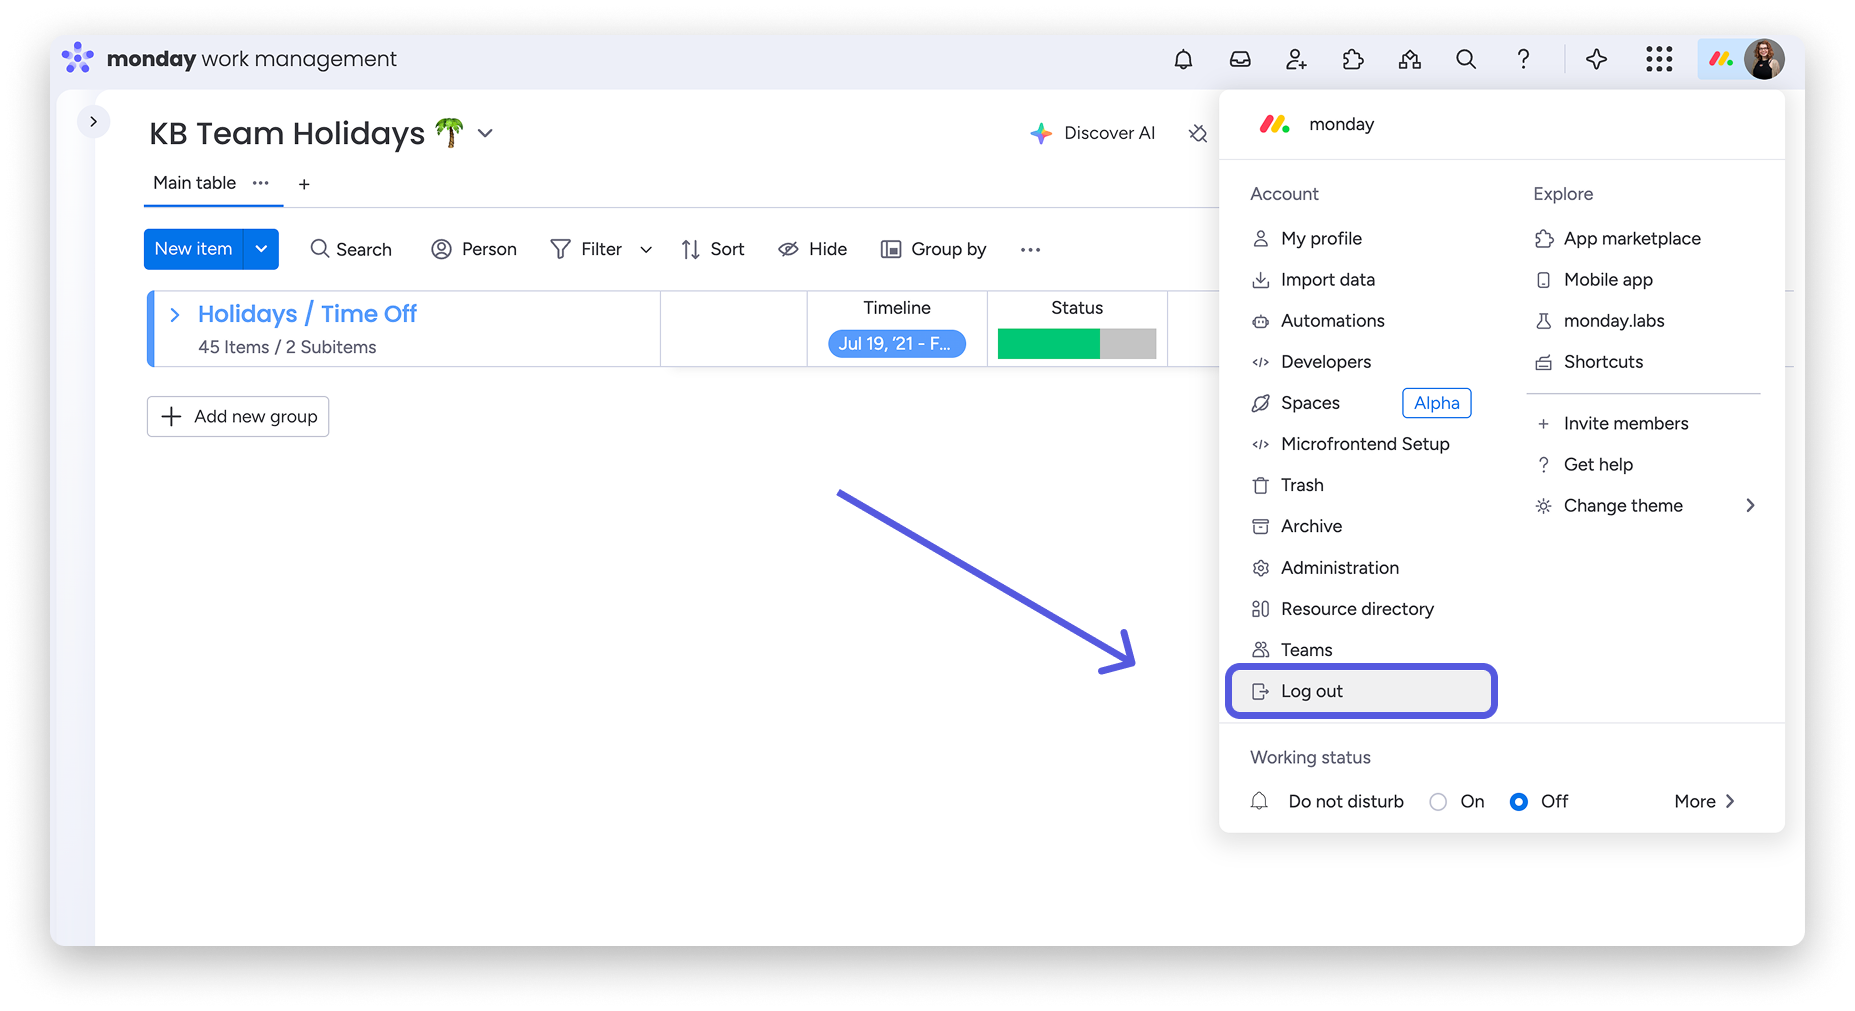Click Discover AI button
The width and height of the screenshot is (1855, 1011).
[1092, 133]
